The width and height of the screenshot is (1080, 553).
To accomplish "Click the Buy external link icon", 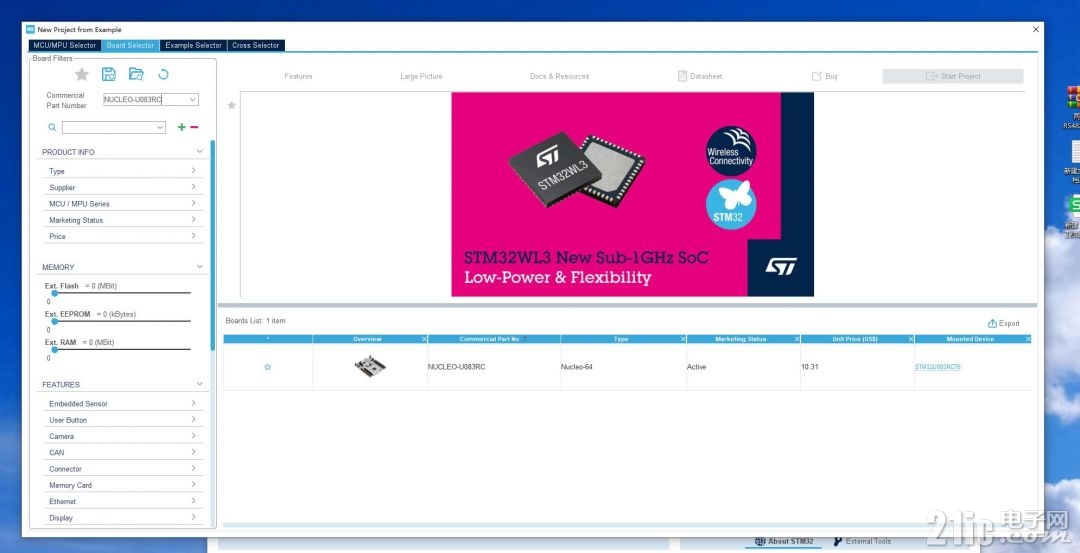I will point(816,76).
